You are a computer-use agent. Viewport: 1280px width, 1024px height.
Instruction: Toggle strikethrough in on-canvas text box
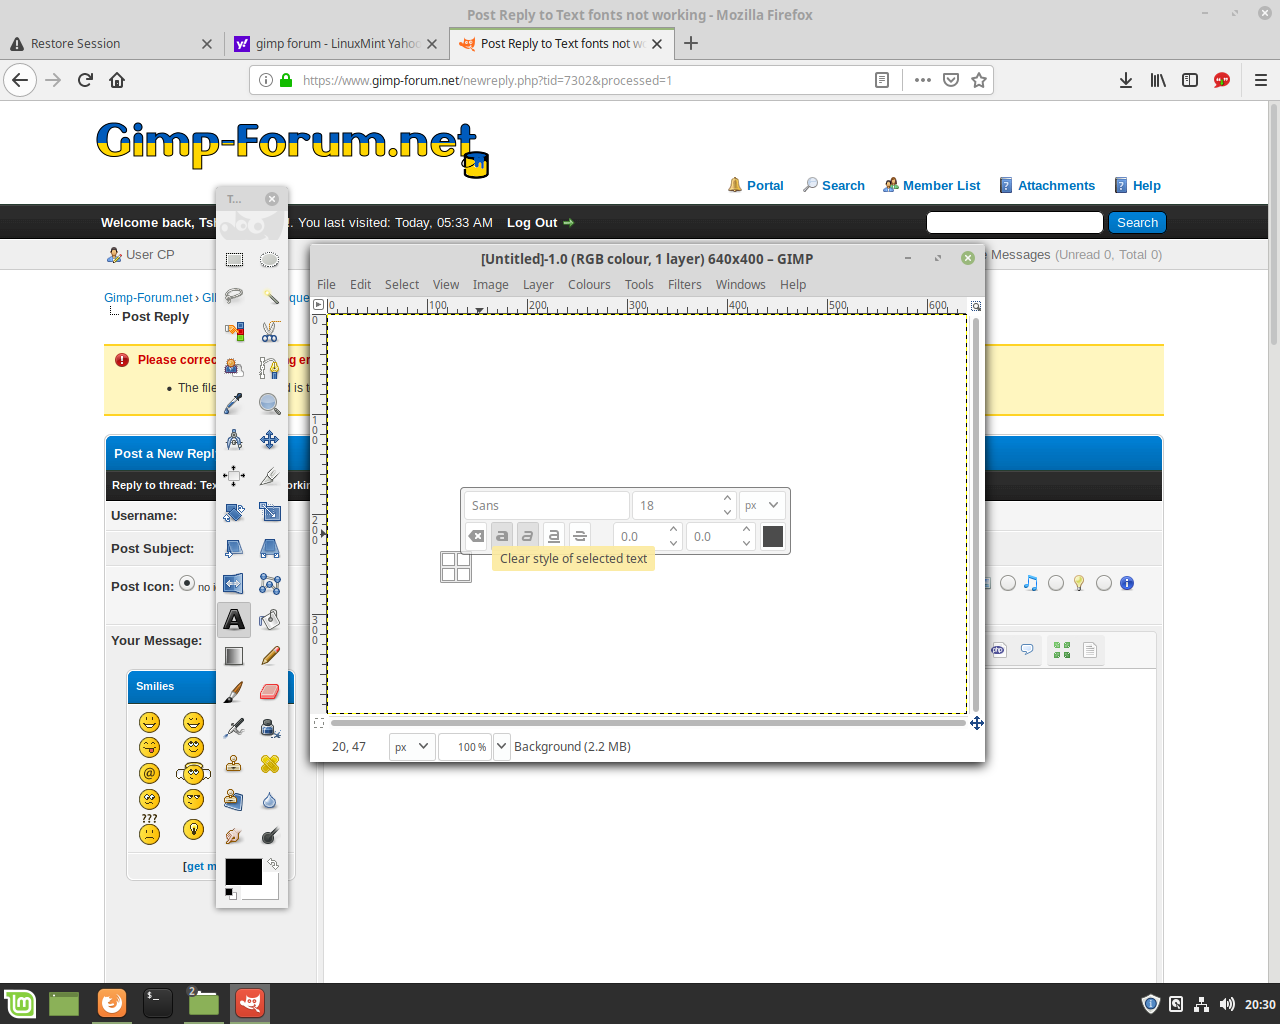click(580, 536)
